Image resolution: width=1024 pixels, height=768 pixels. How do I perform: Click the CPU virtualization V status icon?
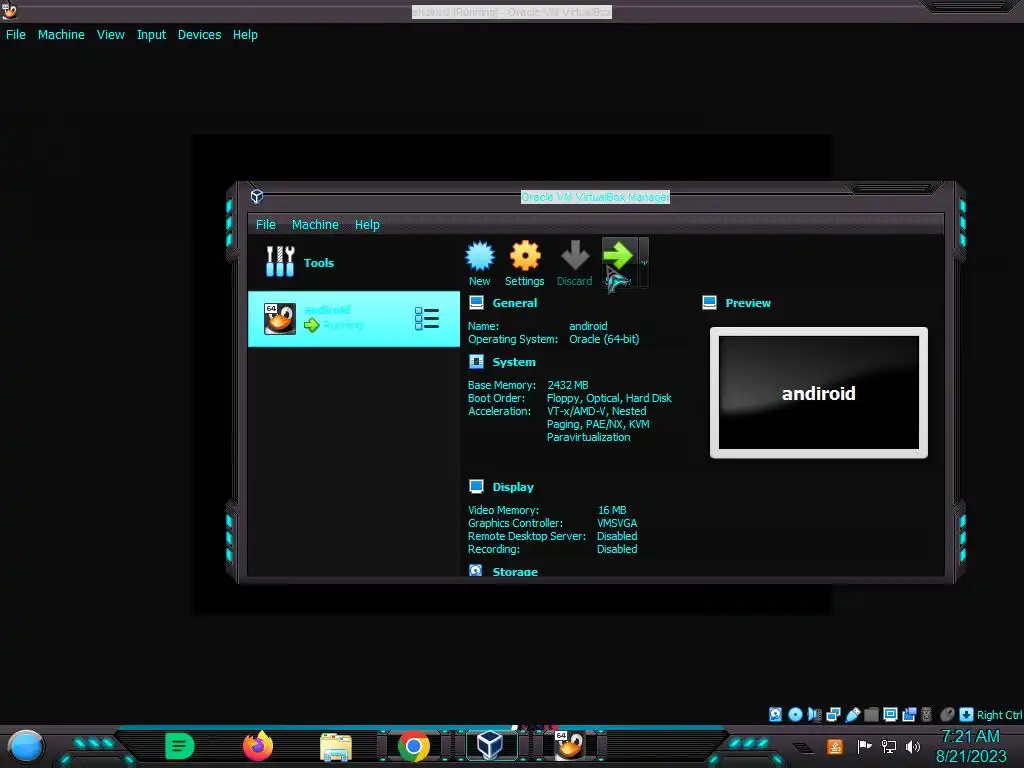tap(926, 714)
